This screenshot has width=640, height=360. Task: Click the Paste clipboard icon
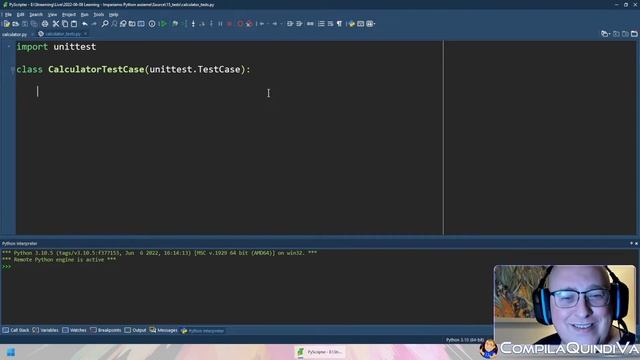coord(74,24)
